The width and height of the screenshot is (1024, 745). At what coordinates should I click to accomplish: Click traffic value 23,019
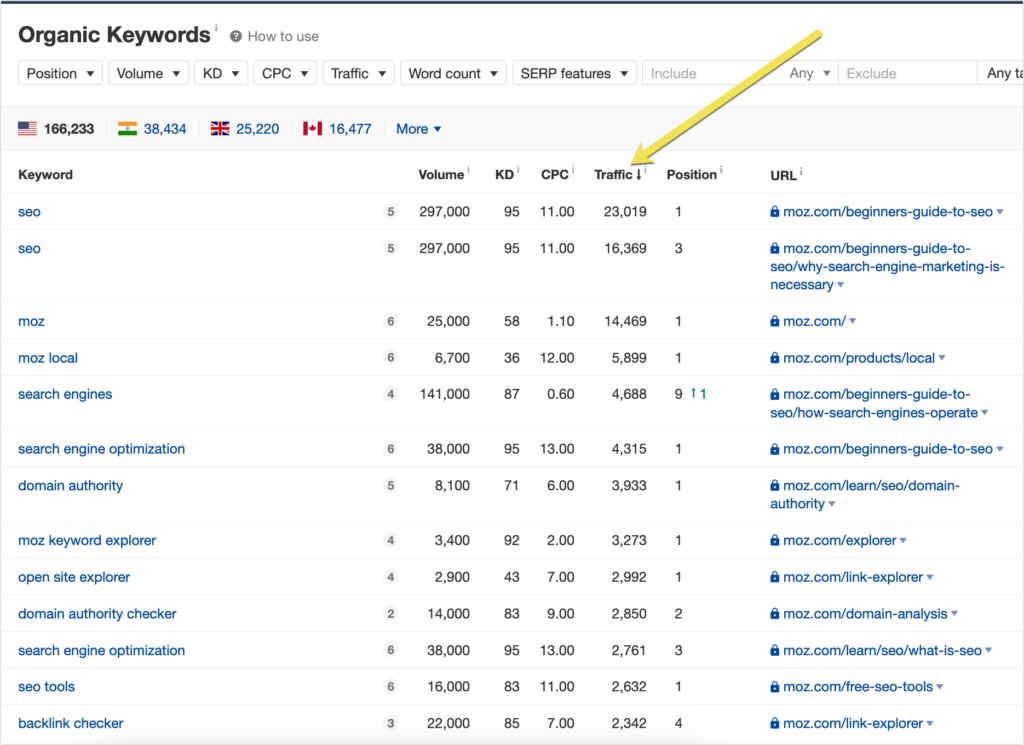(625, 212)
